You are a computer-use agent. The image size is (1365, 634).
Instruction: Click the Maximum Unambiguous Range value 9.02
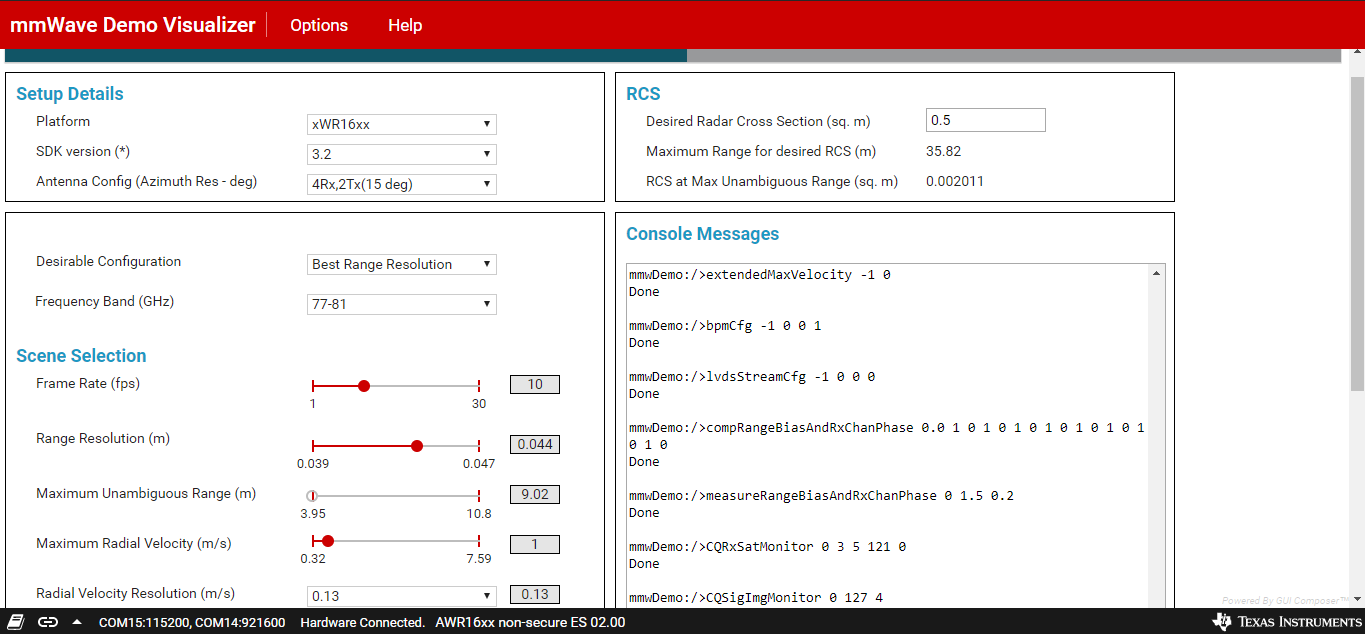coord(535,494)
